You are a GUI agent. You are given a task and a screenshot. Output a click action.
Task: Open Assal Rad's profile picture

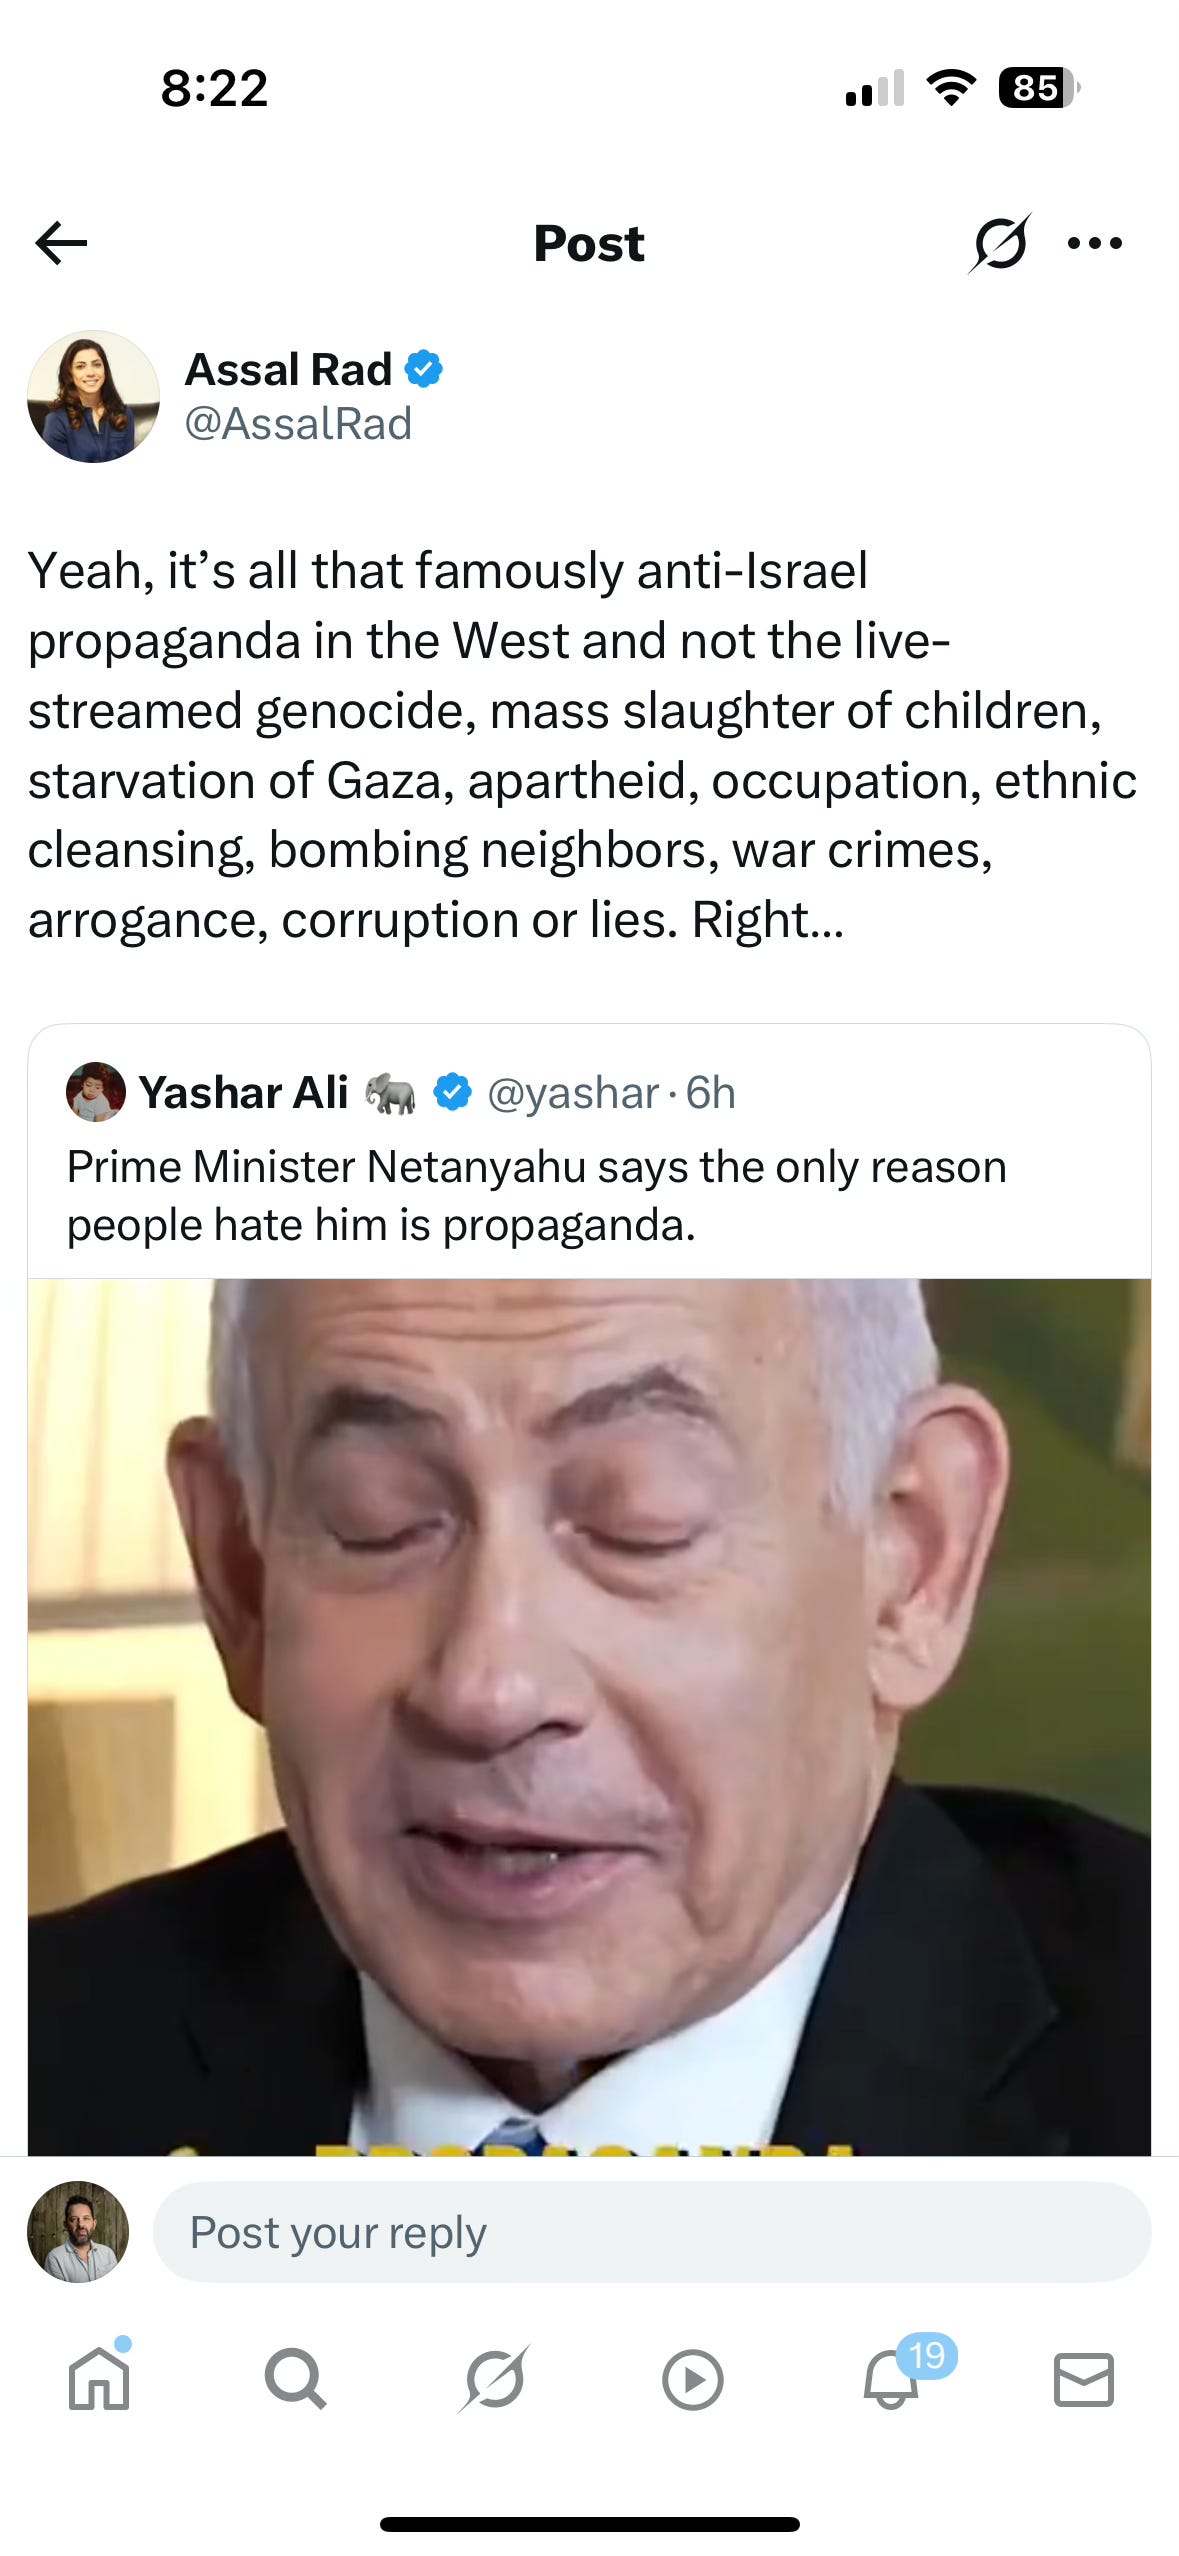93,396
